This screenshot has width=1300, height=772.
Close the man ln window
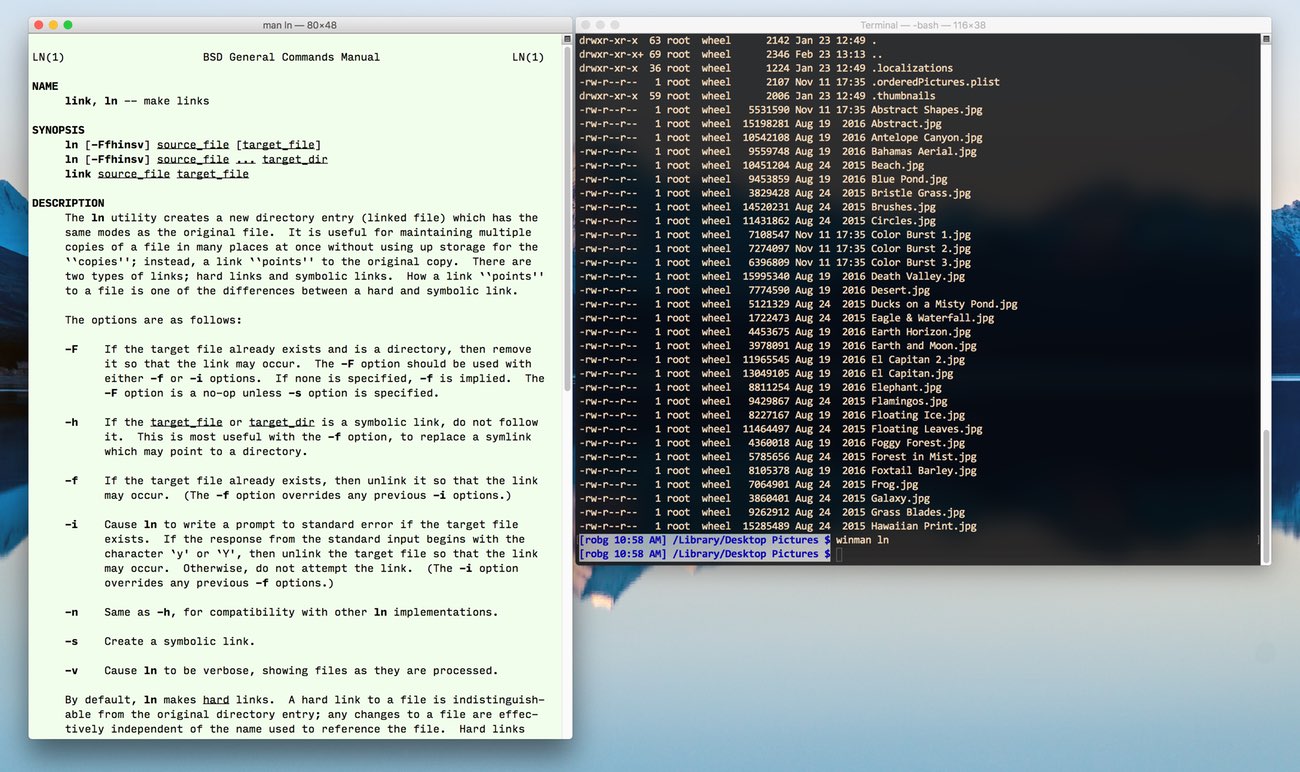[x=38, y=25]
